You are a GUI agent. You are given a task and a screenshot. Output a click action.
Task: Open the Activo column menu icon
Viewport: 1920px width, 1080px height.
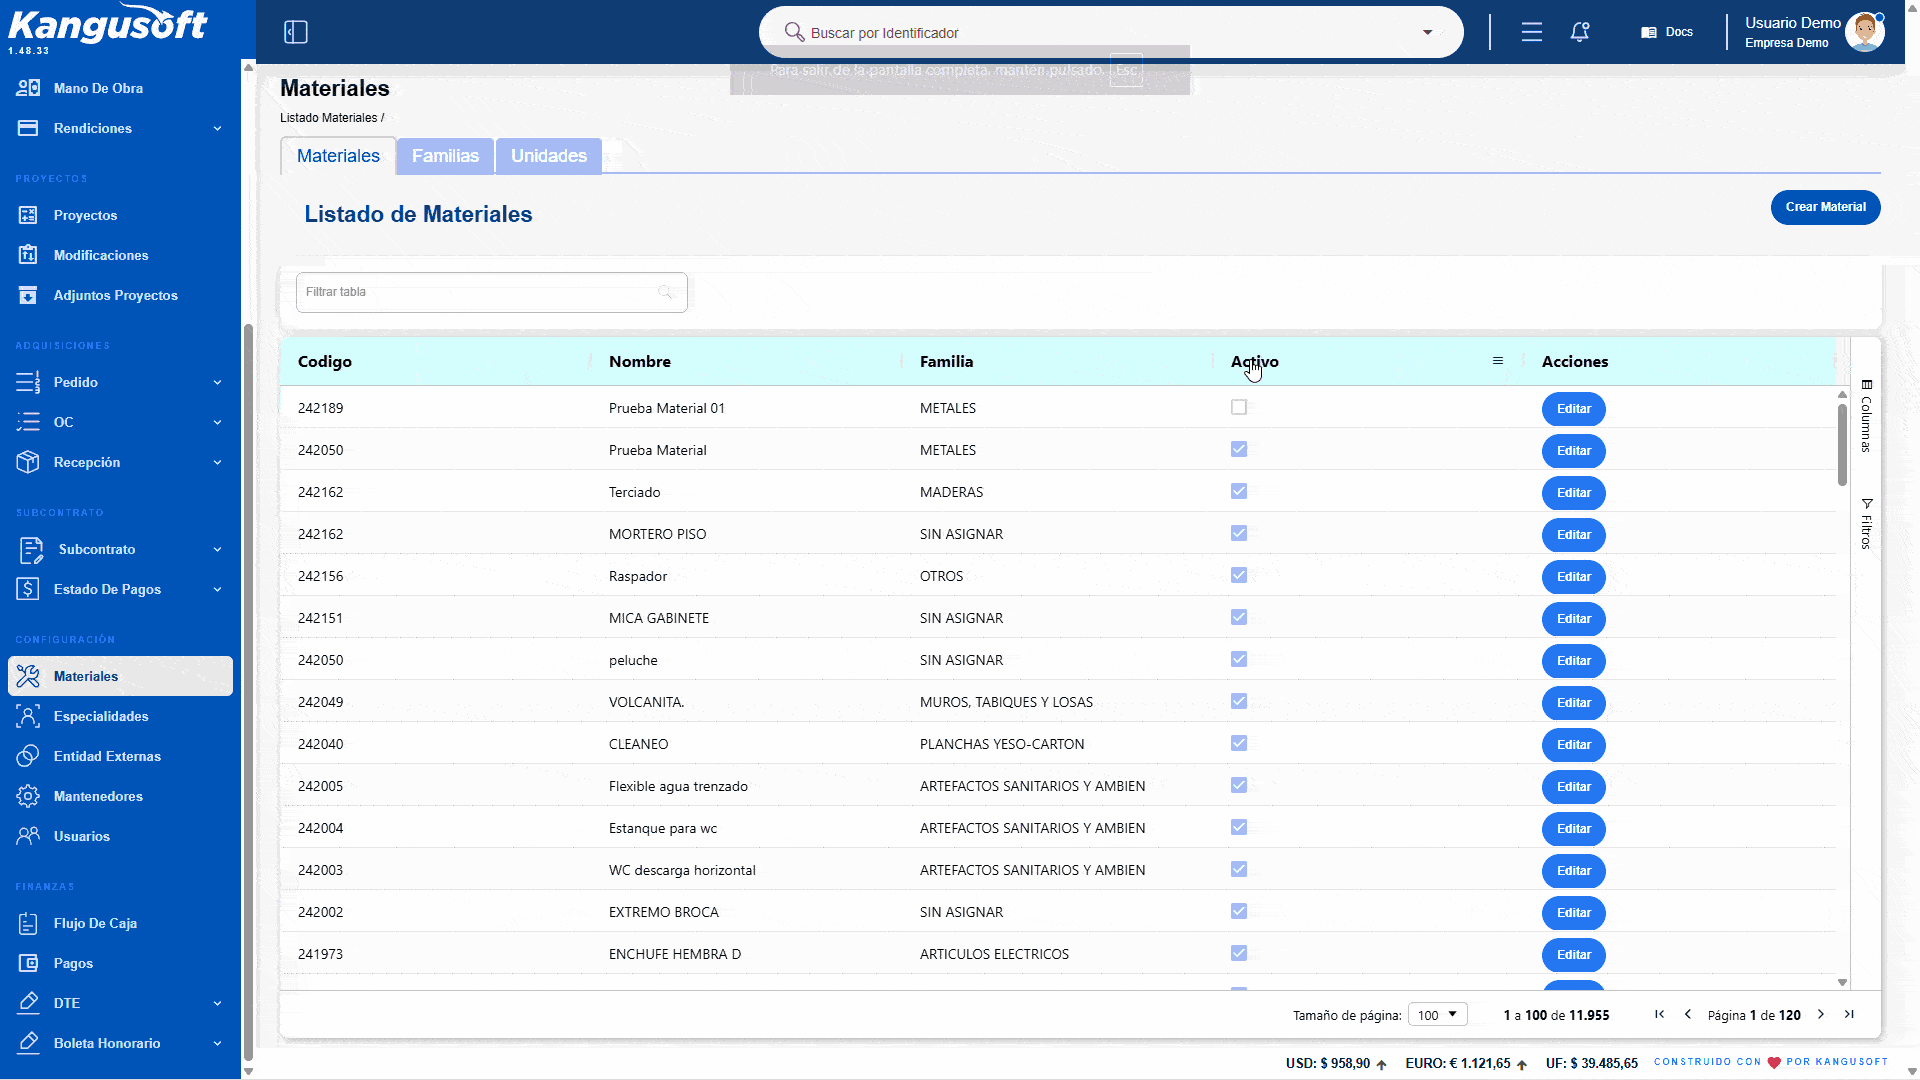(1498, 361)
